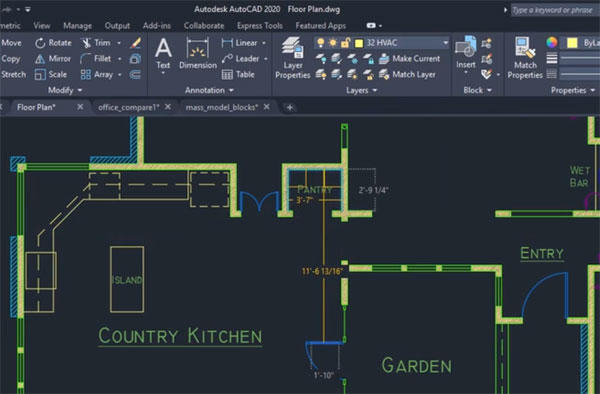Click the linetype icon in Properties panel
Screen dimensions: 600x394
click(x=552, y=73)
